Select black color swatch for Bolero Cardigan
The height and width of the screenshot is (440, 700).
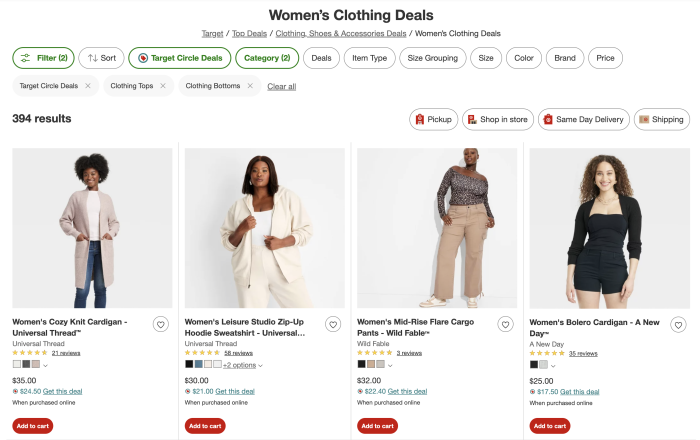pos(534,364)
